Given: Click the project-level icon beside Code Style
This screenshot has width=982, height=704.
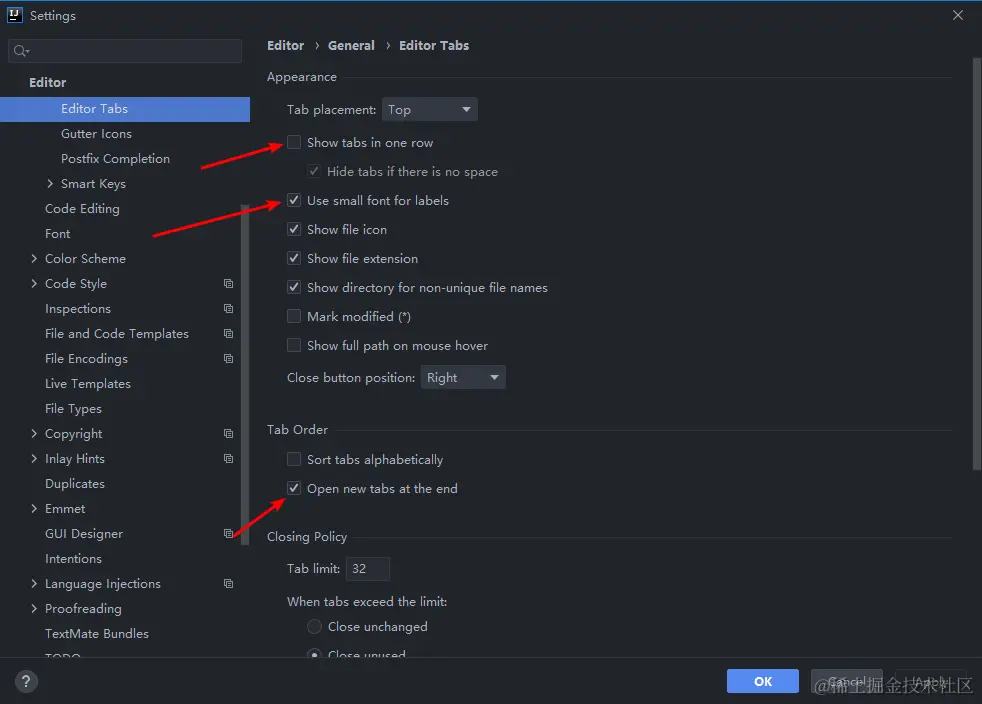Looking at the screenshot, I should [x=229, y=284].
